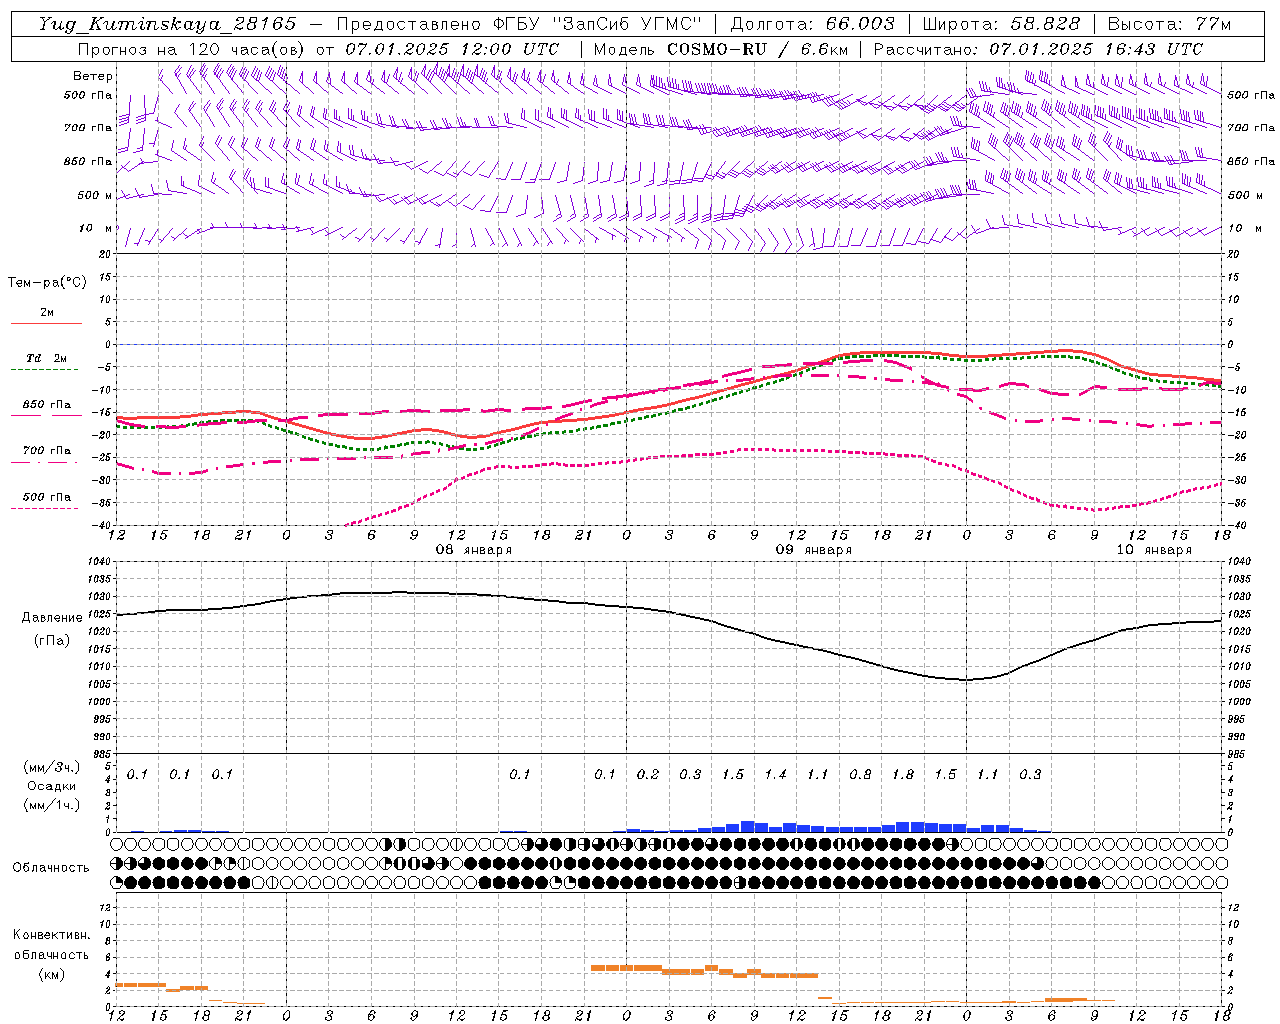Click the precipitation value "1.4"
This screenshot has width=1280, height=1024.
coord(775,775)
